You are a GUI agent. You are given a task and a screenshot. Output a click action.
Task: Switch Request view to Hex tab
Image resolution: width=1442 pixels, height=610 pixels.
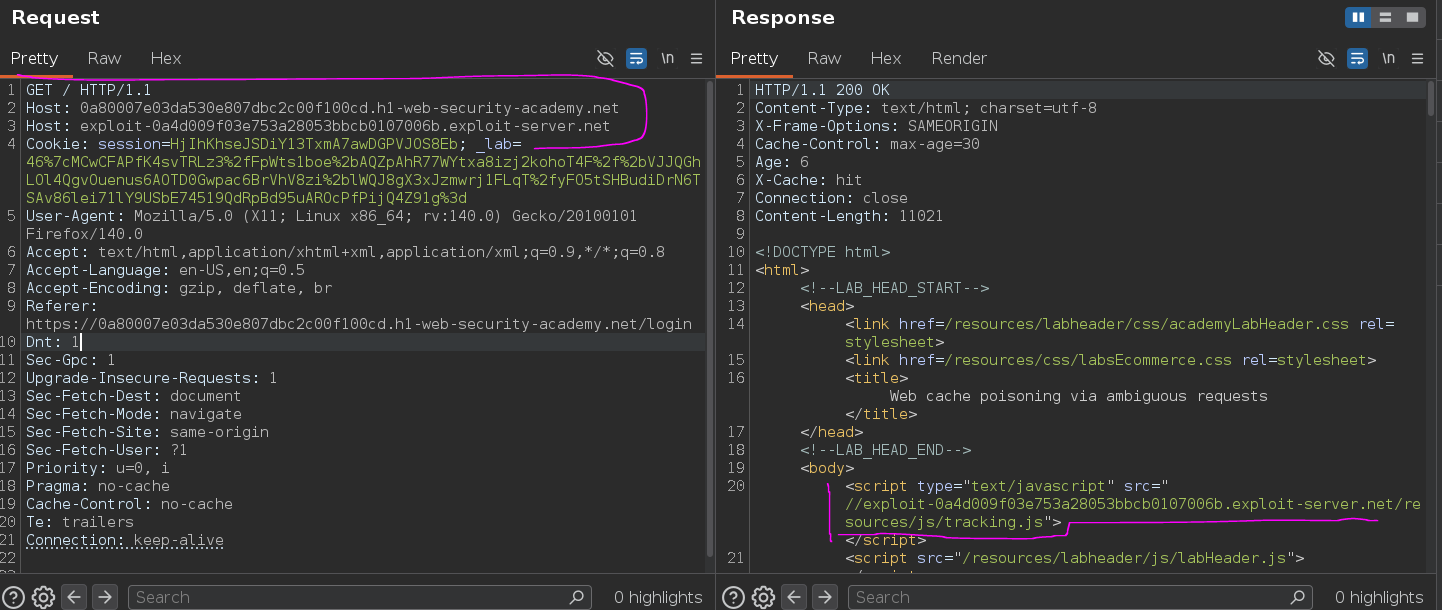click(166, 58)
